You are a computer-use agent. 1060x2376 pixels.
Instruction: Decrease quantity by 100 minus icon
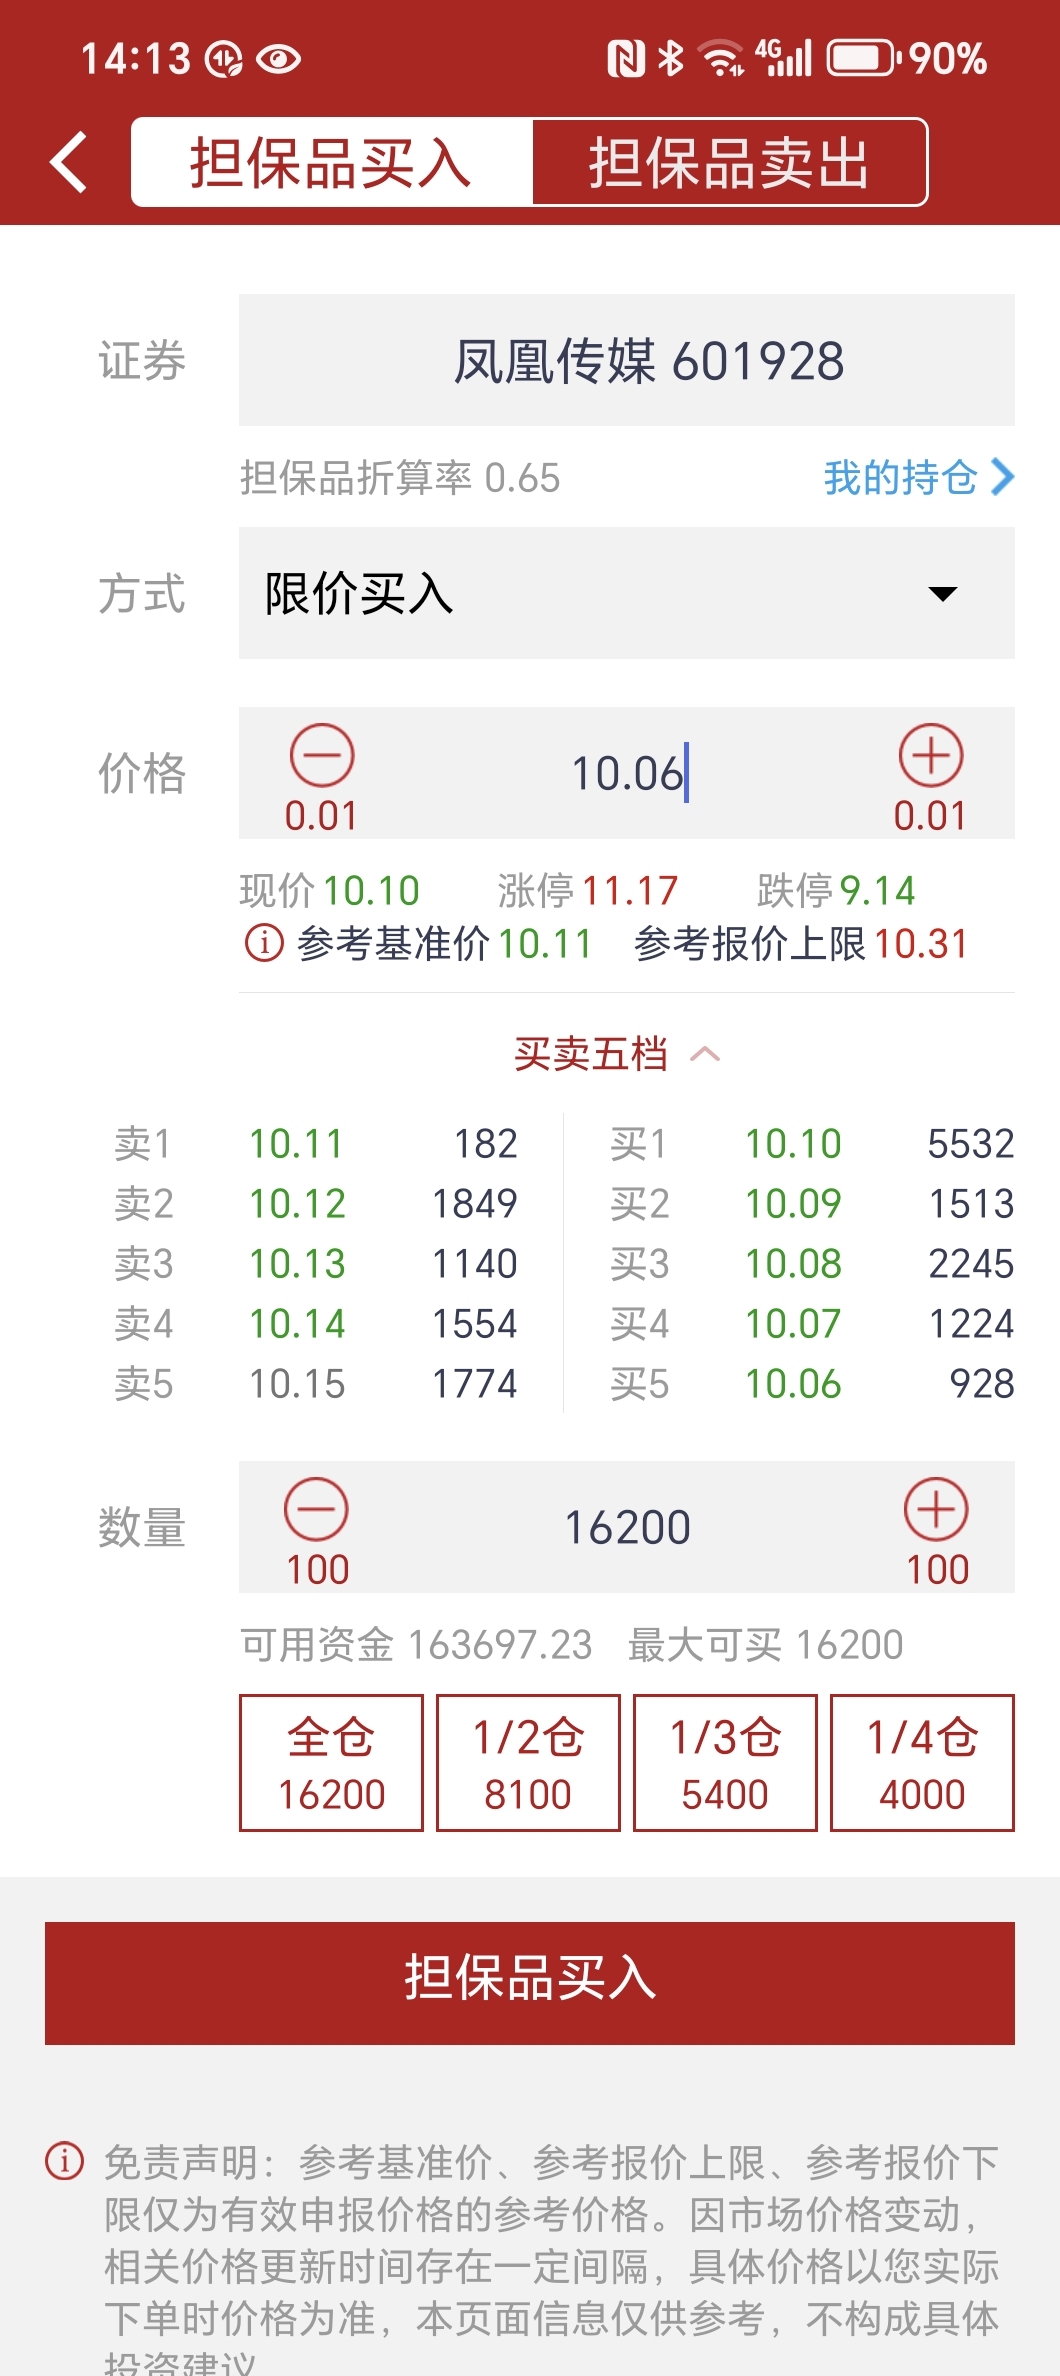click(x=316, y=1509)
